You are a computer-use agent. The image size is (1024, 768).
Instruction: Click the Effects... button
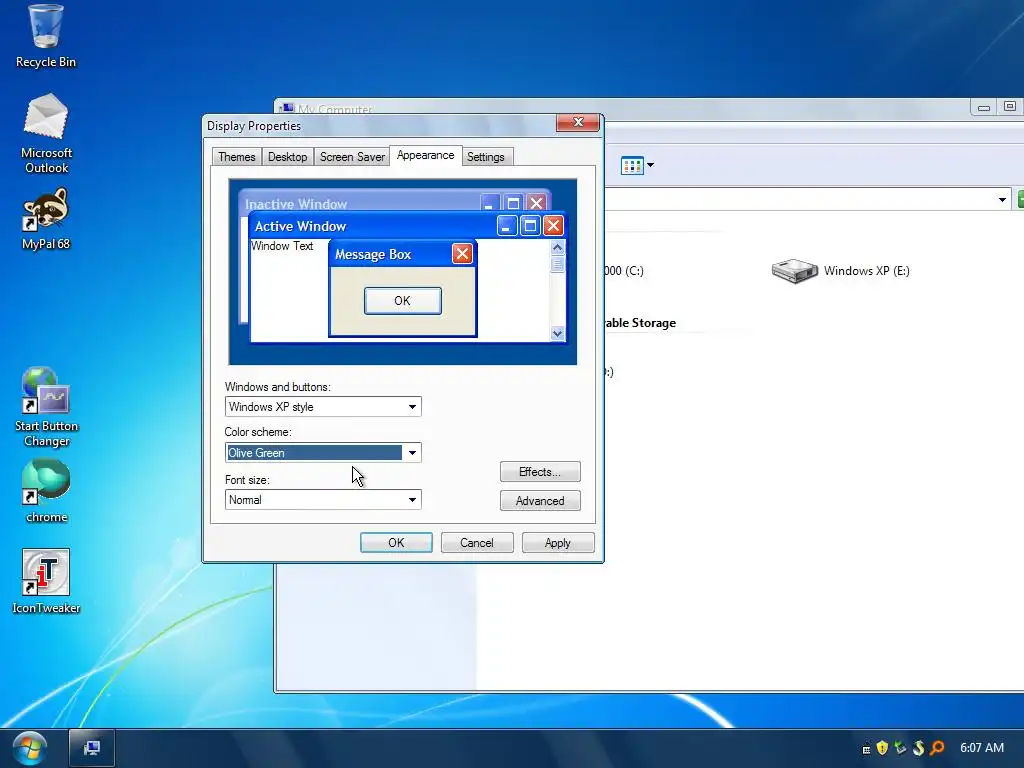540,472
